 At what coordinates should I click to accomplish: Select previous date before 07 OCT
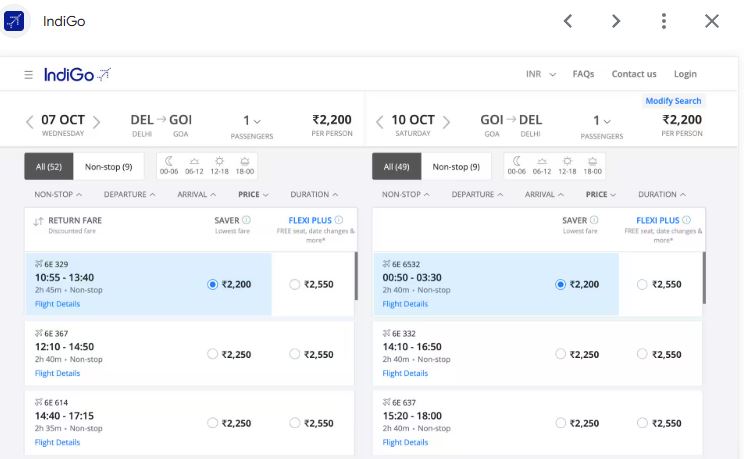pyautogui.click(x=29, y=122)
